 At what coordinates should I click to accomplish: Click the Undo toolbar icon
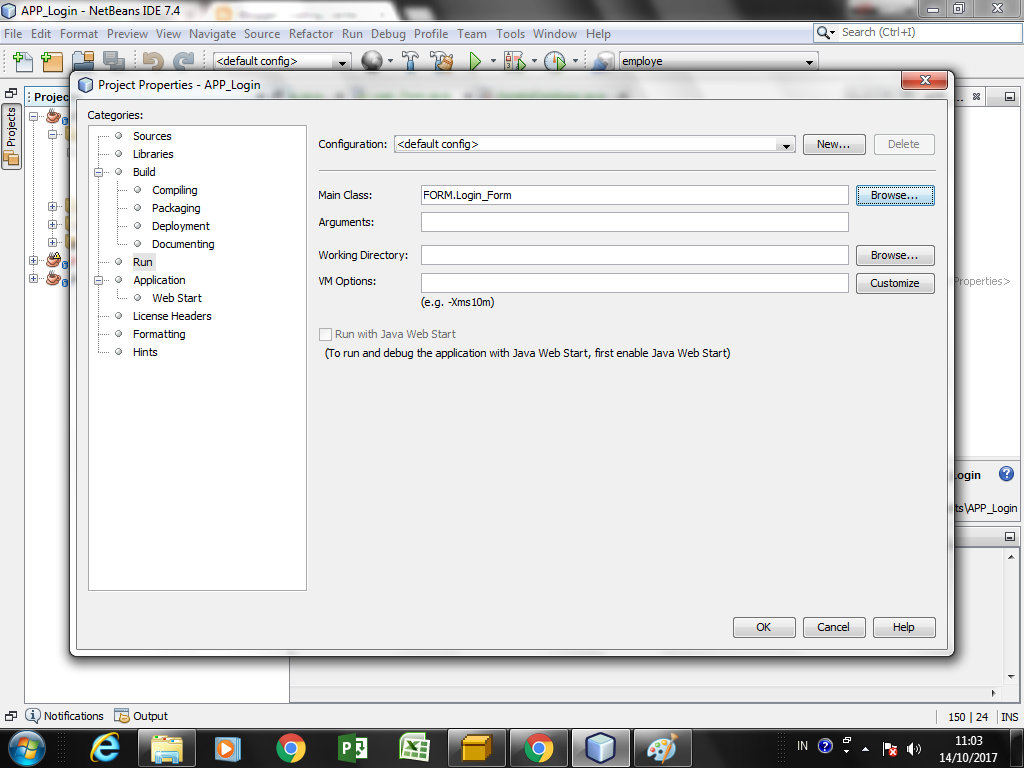point(153,61)
